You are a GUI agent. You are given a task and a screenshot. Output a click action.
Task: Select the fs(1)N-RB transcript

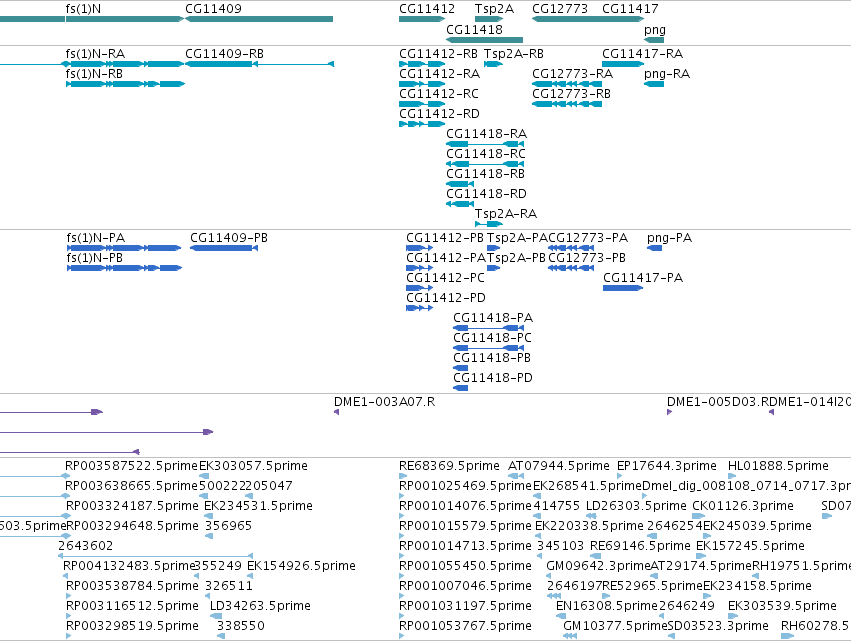coord(125,84)
